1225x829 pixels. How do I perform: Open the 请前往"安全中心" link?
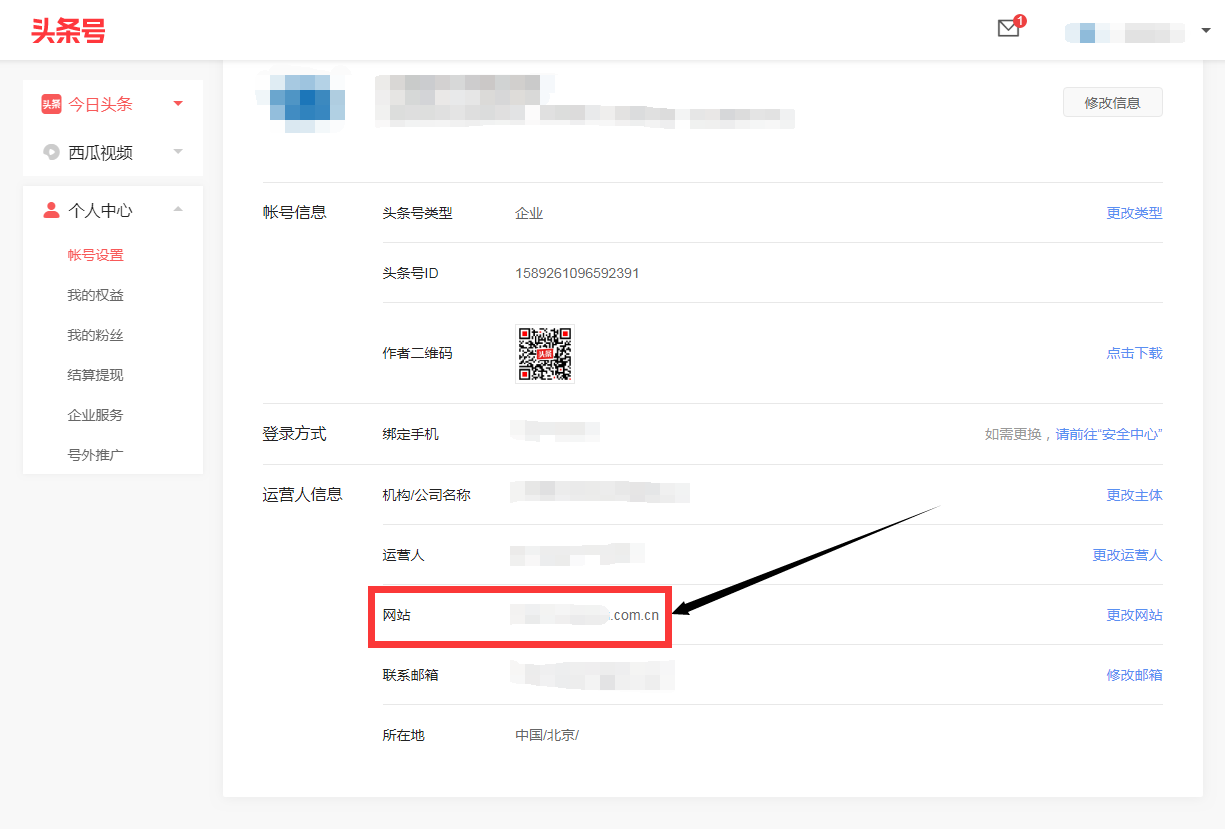coord(1109,434)
